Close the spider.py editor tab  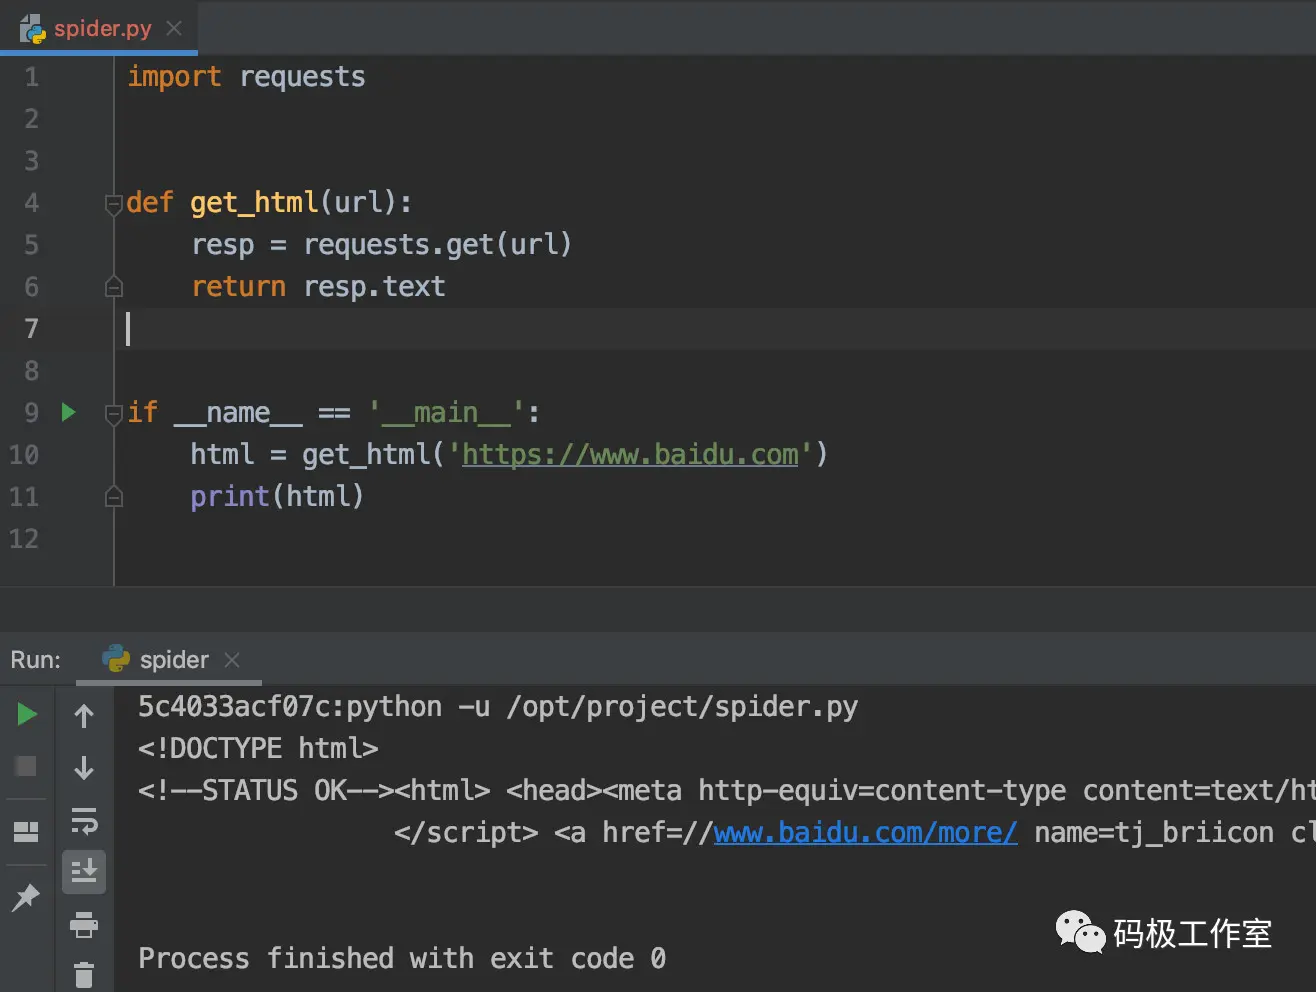(174, 28)
